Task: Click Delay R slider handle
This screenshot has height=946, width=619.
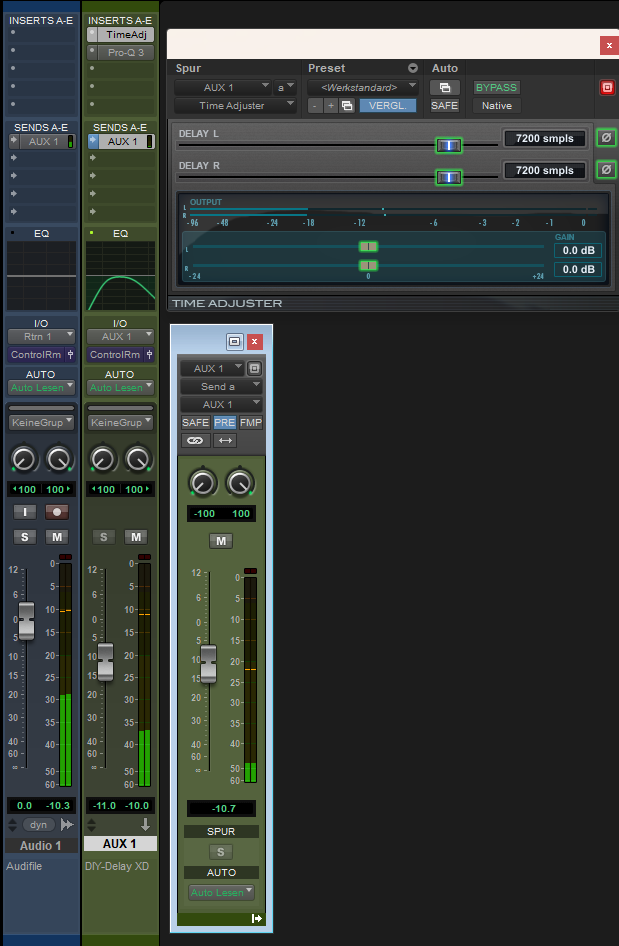Action: click(448, 177)
